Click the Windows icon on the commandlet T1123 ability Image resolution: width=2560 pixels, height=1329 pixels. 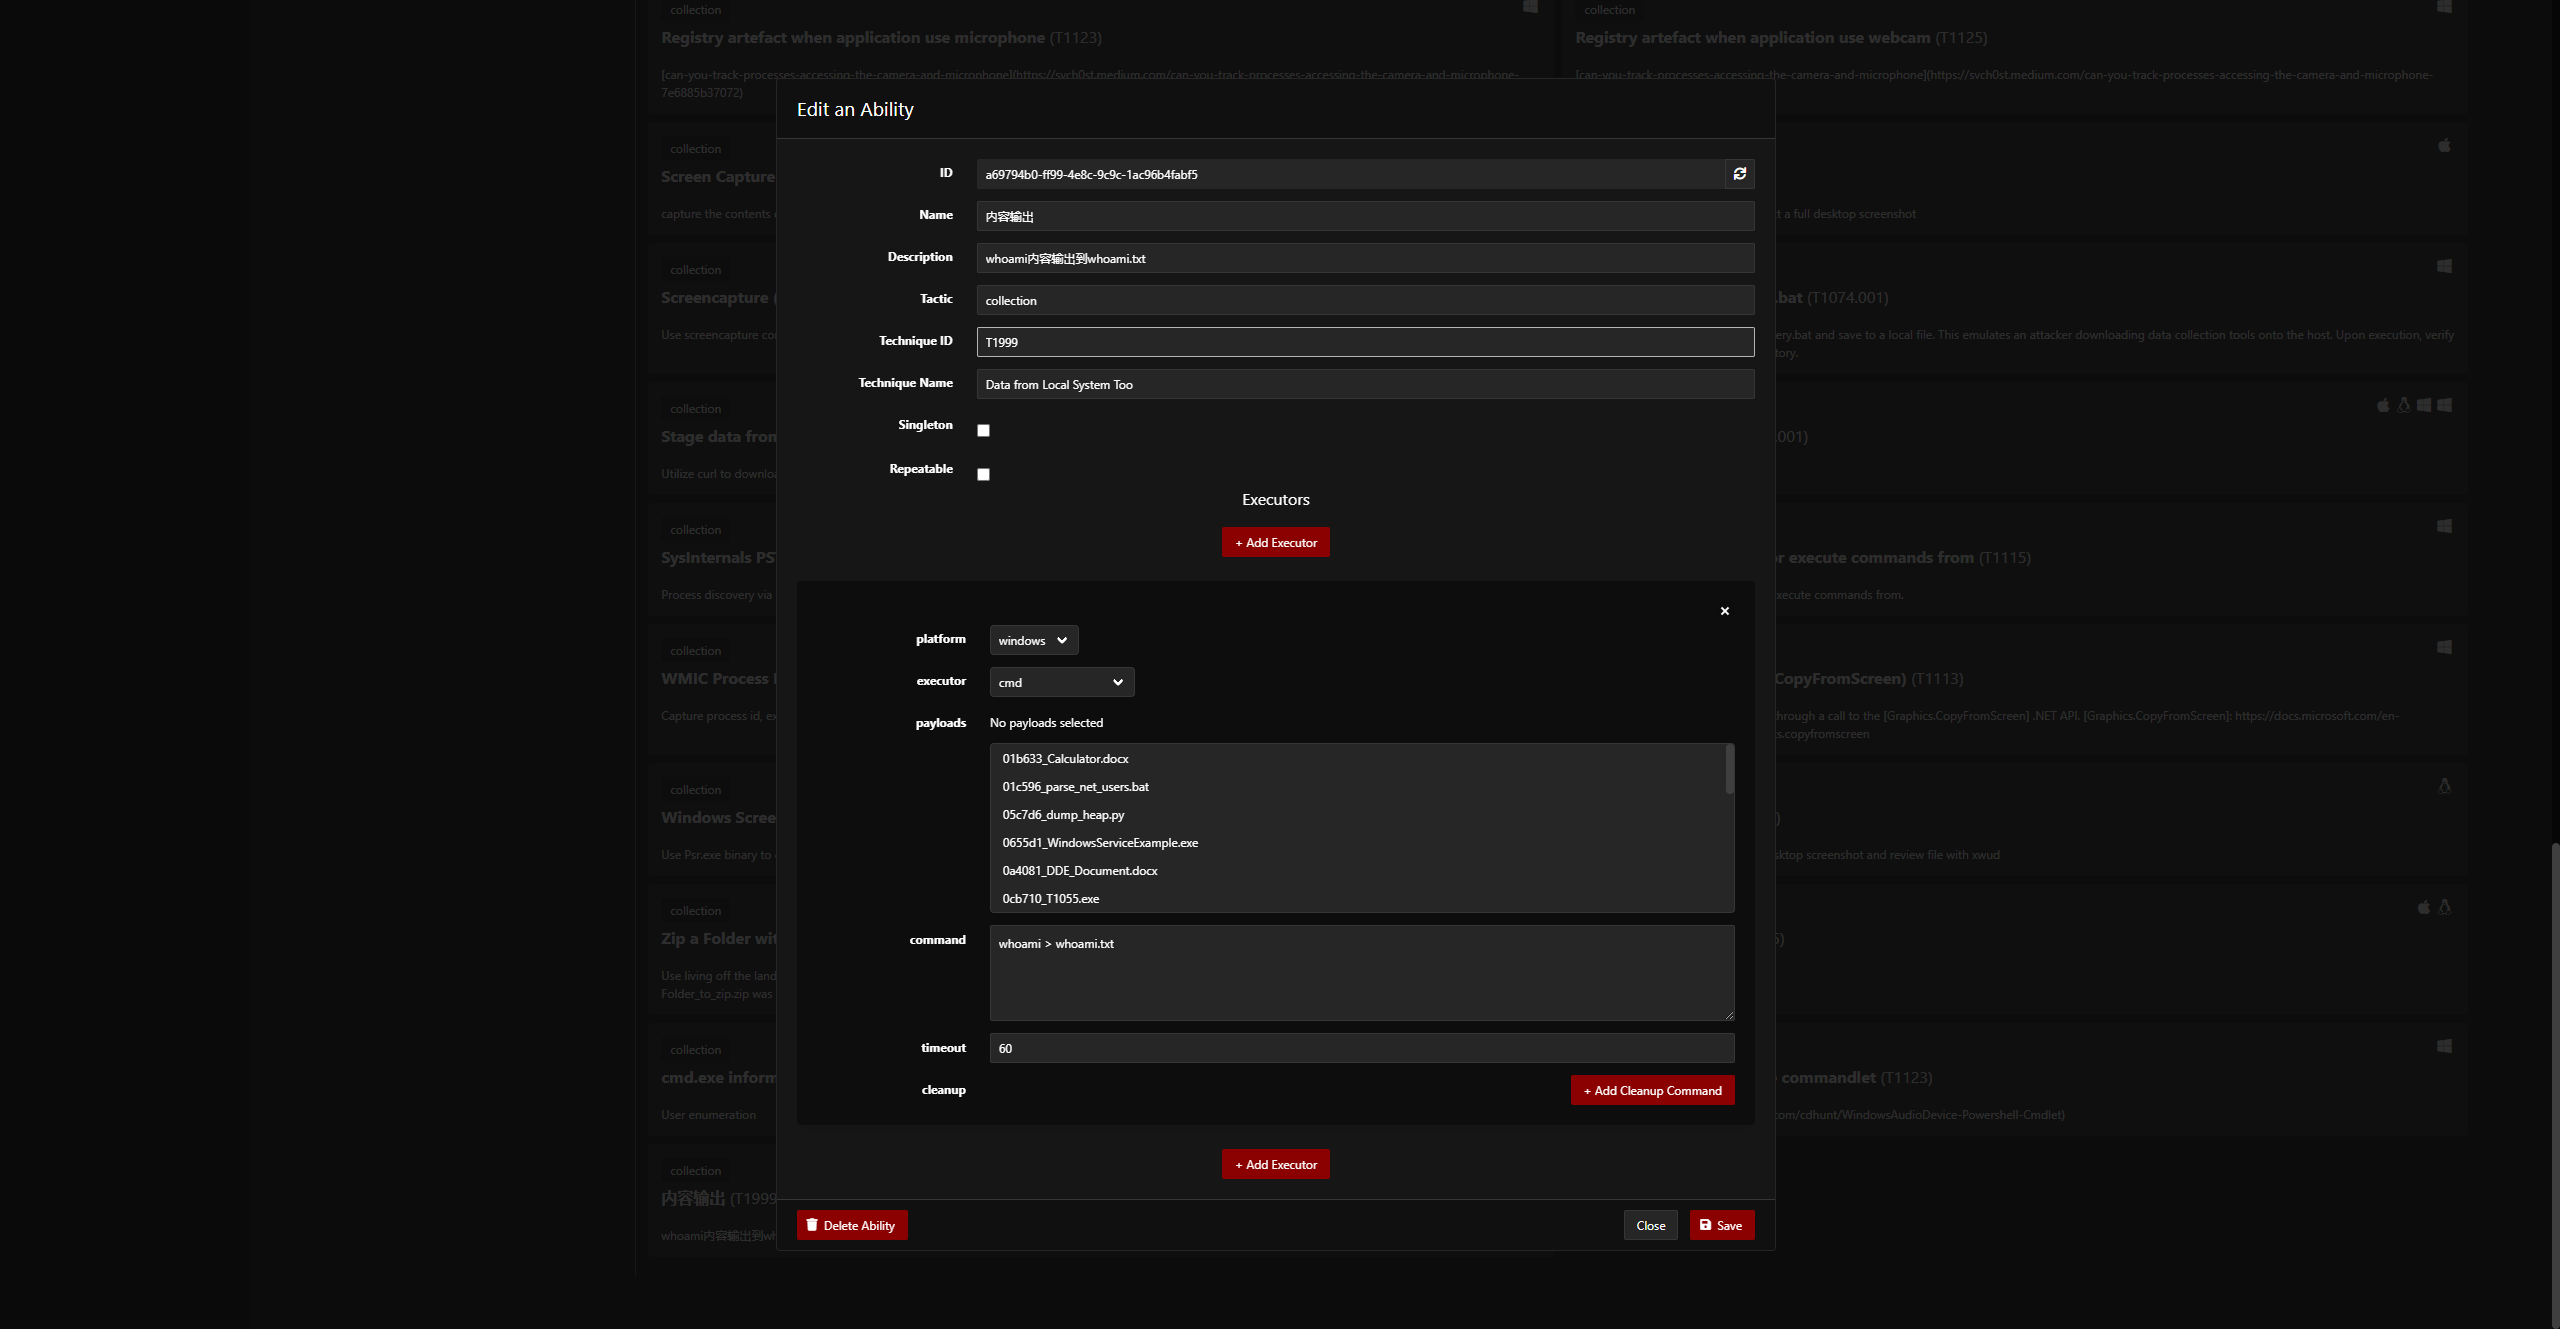[2444, 1046]
